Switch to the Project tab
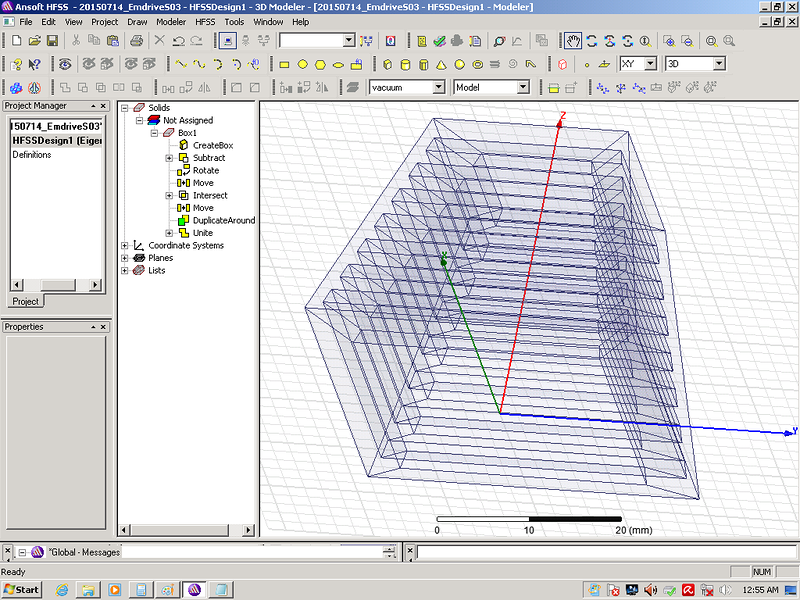 pos(26,301)
